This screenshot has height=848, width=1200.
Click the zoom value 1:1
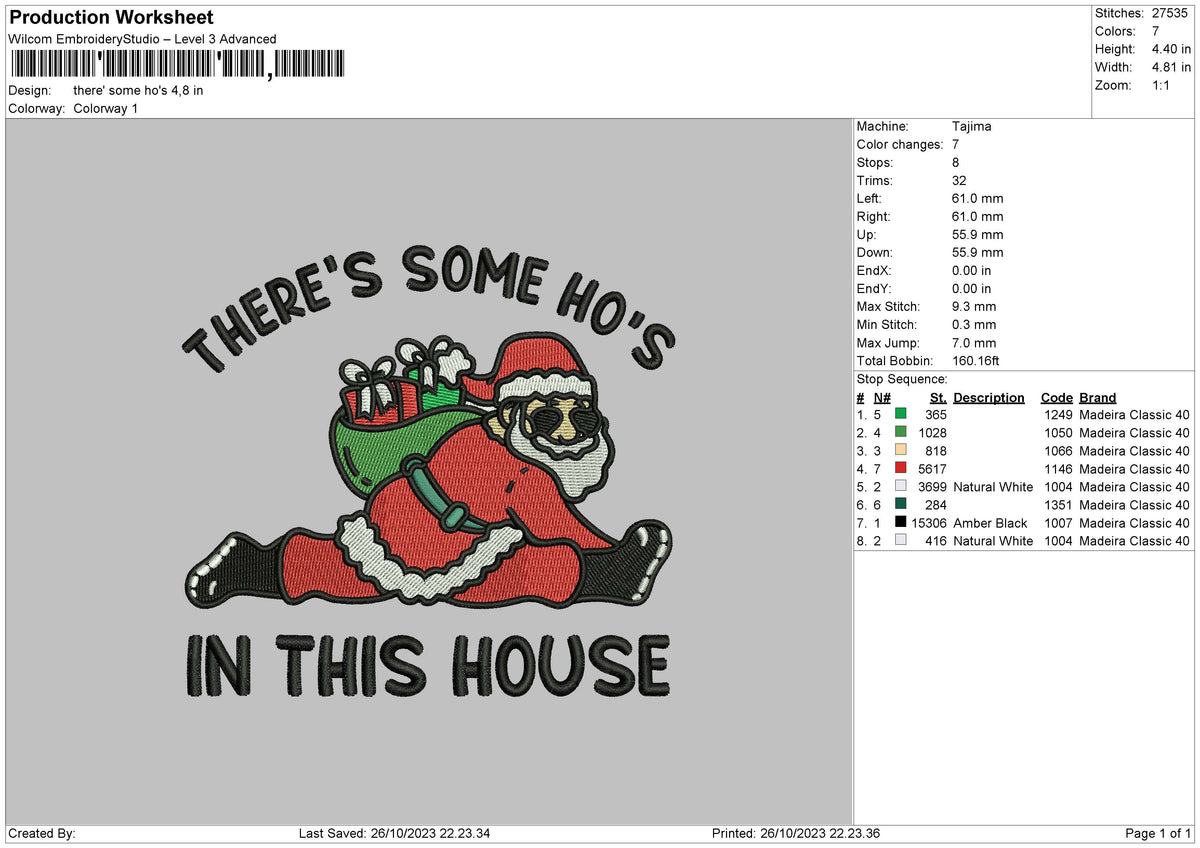tap(1162, 85)
